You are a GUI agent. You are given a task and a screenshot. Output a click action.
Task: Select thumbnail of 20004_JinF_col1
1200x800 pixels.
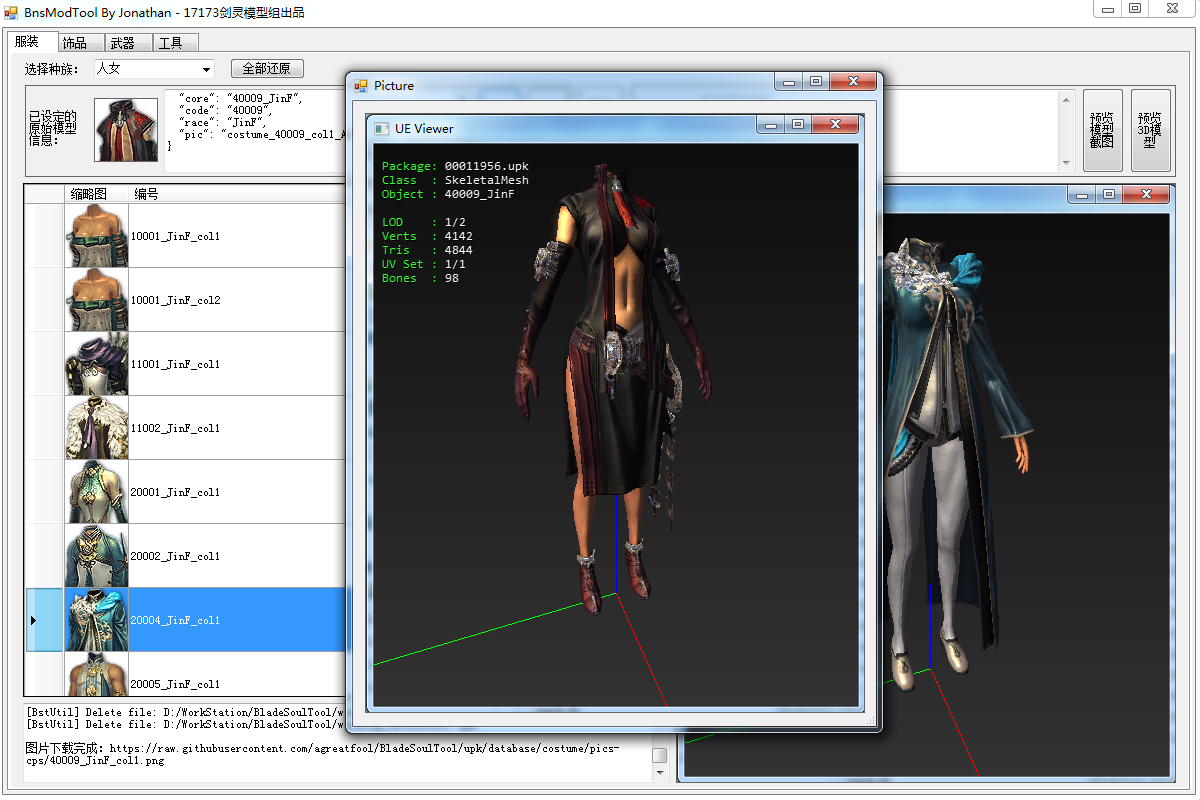click(97, 620)
